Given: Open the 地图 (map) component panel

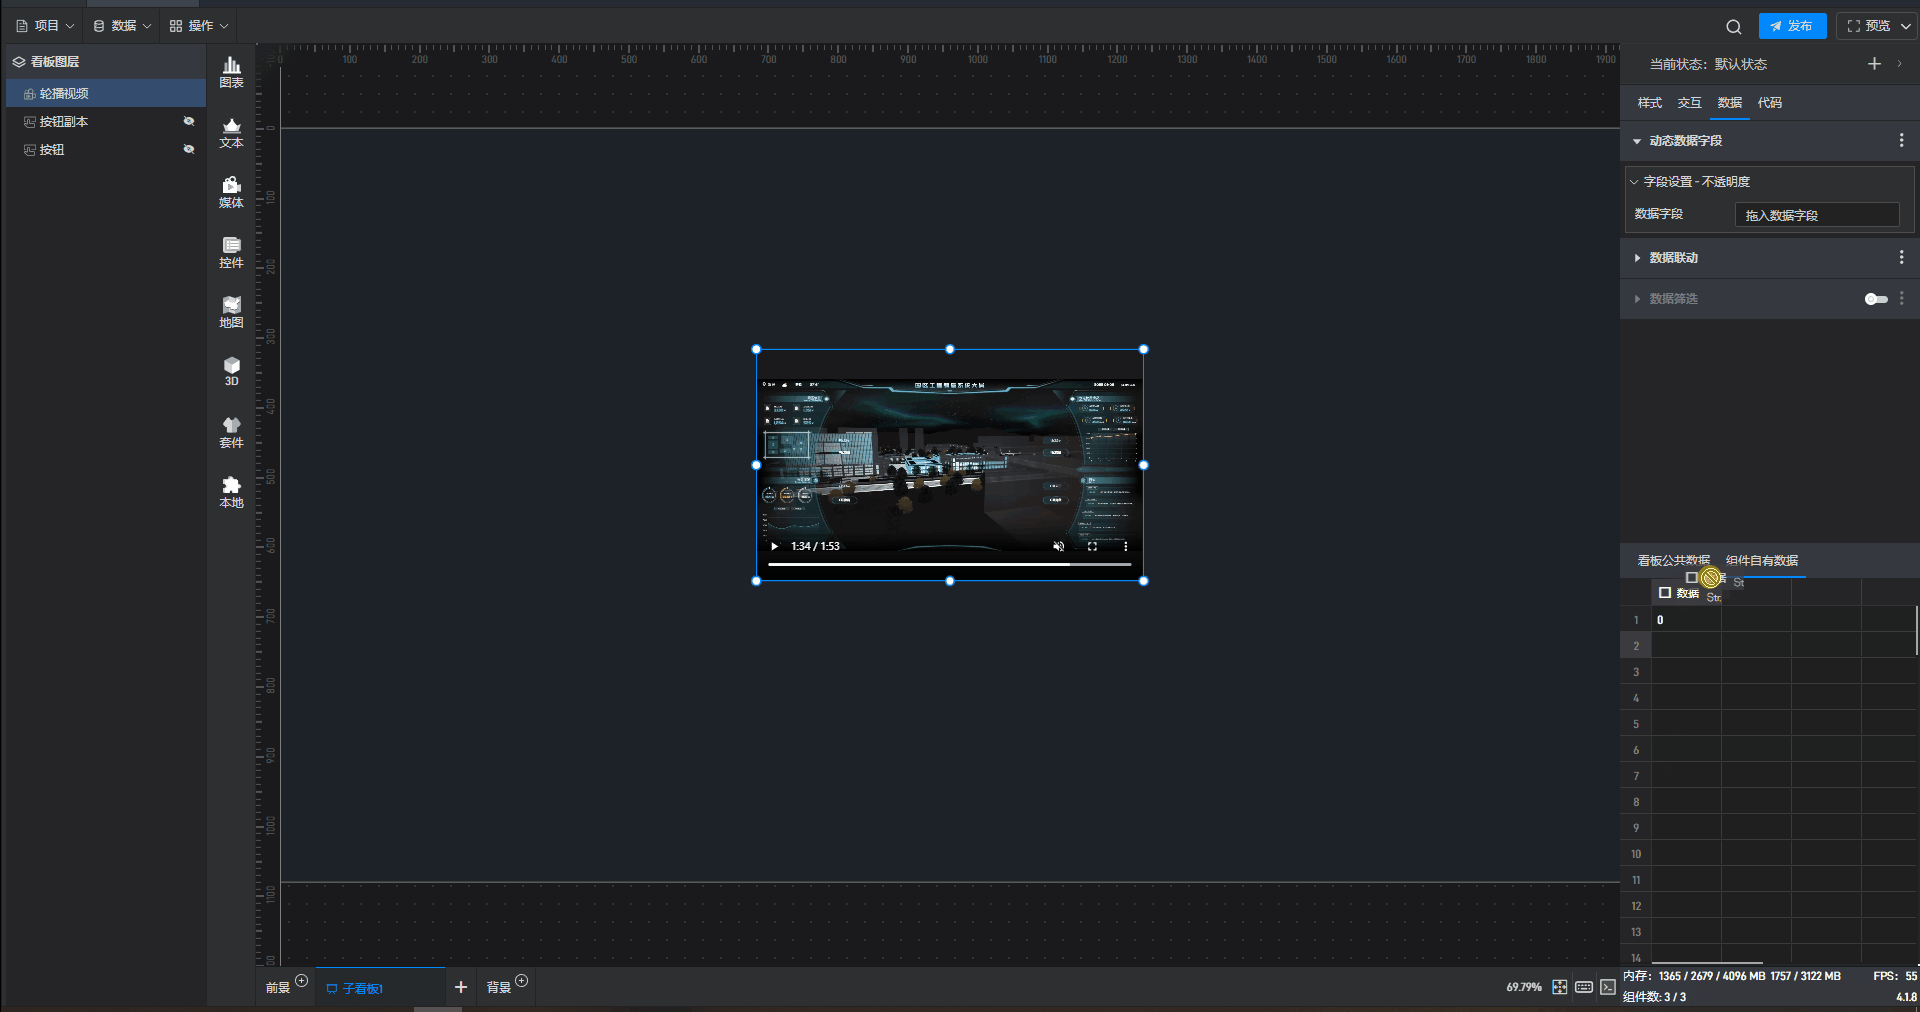Looking at the screenshot, I should (x=231, y=312).
